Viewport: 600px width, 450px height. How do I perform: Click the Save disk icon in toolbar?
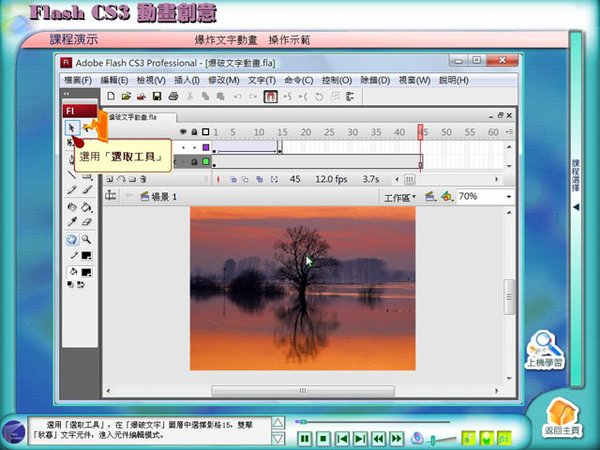point(157,96)
